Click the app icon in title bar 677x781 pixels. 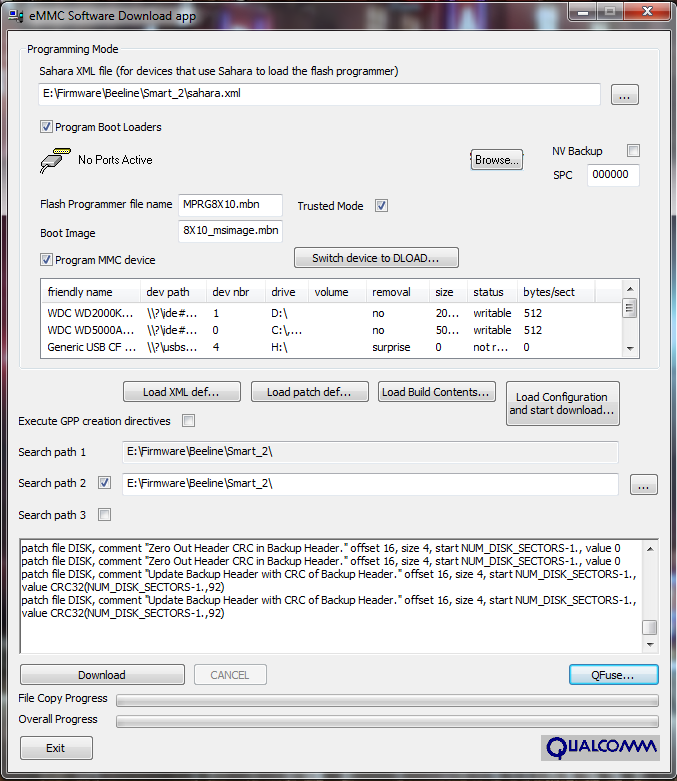14,15
